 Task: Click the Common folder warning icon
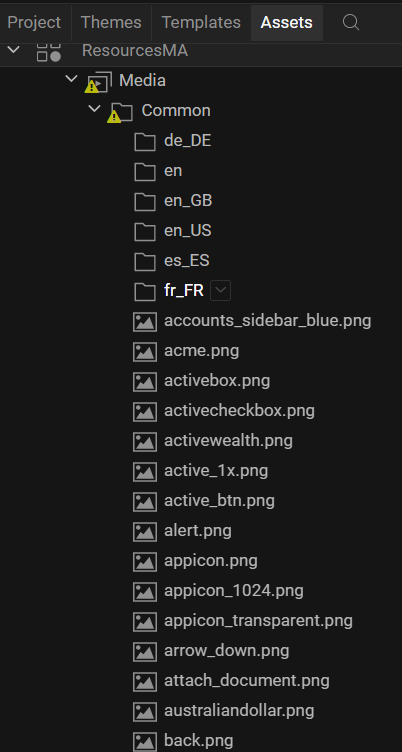tap(114, 117)
